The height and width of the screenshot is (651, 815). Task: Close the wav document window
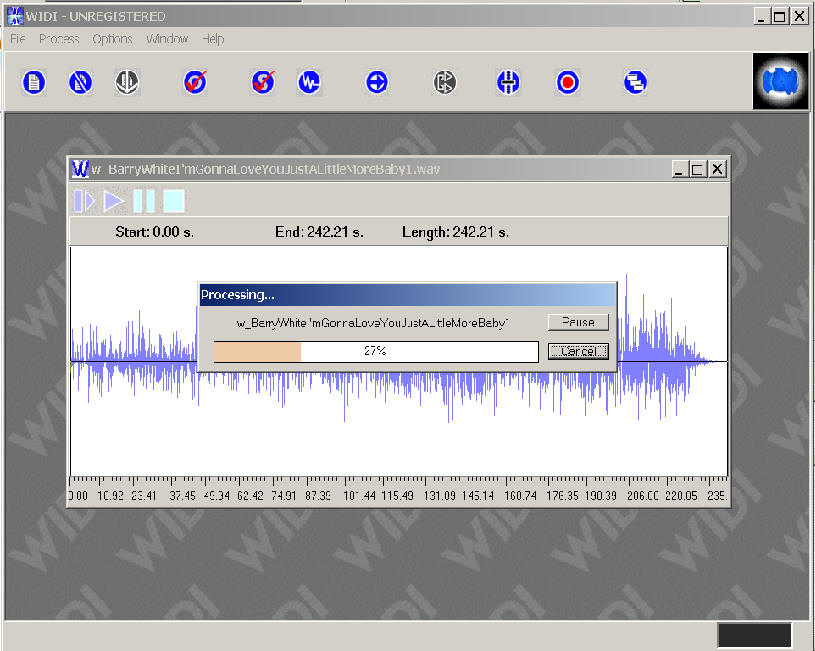tap(717, 170)
